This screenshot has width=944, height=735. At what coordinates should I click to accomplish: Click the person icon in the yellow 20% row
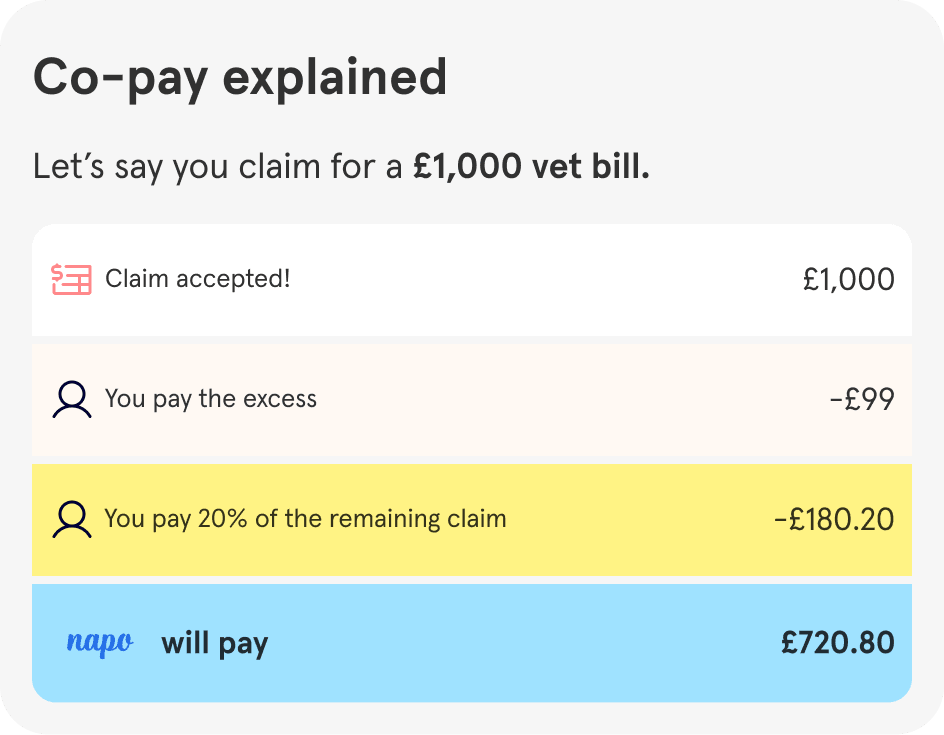(x=71, y=520)
